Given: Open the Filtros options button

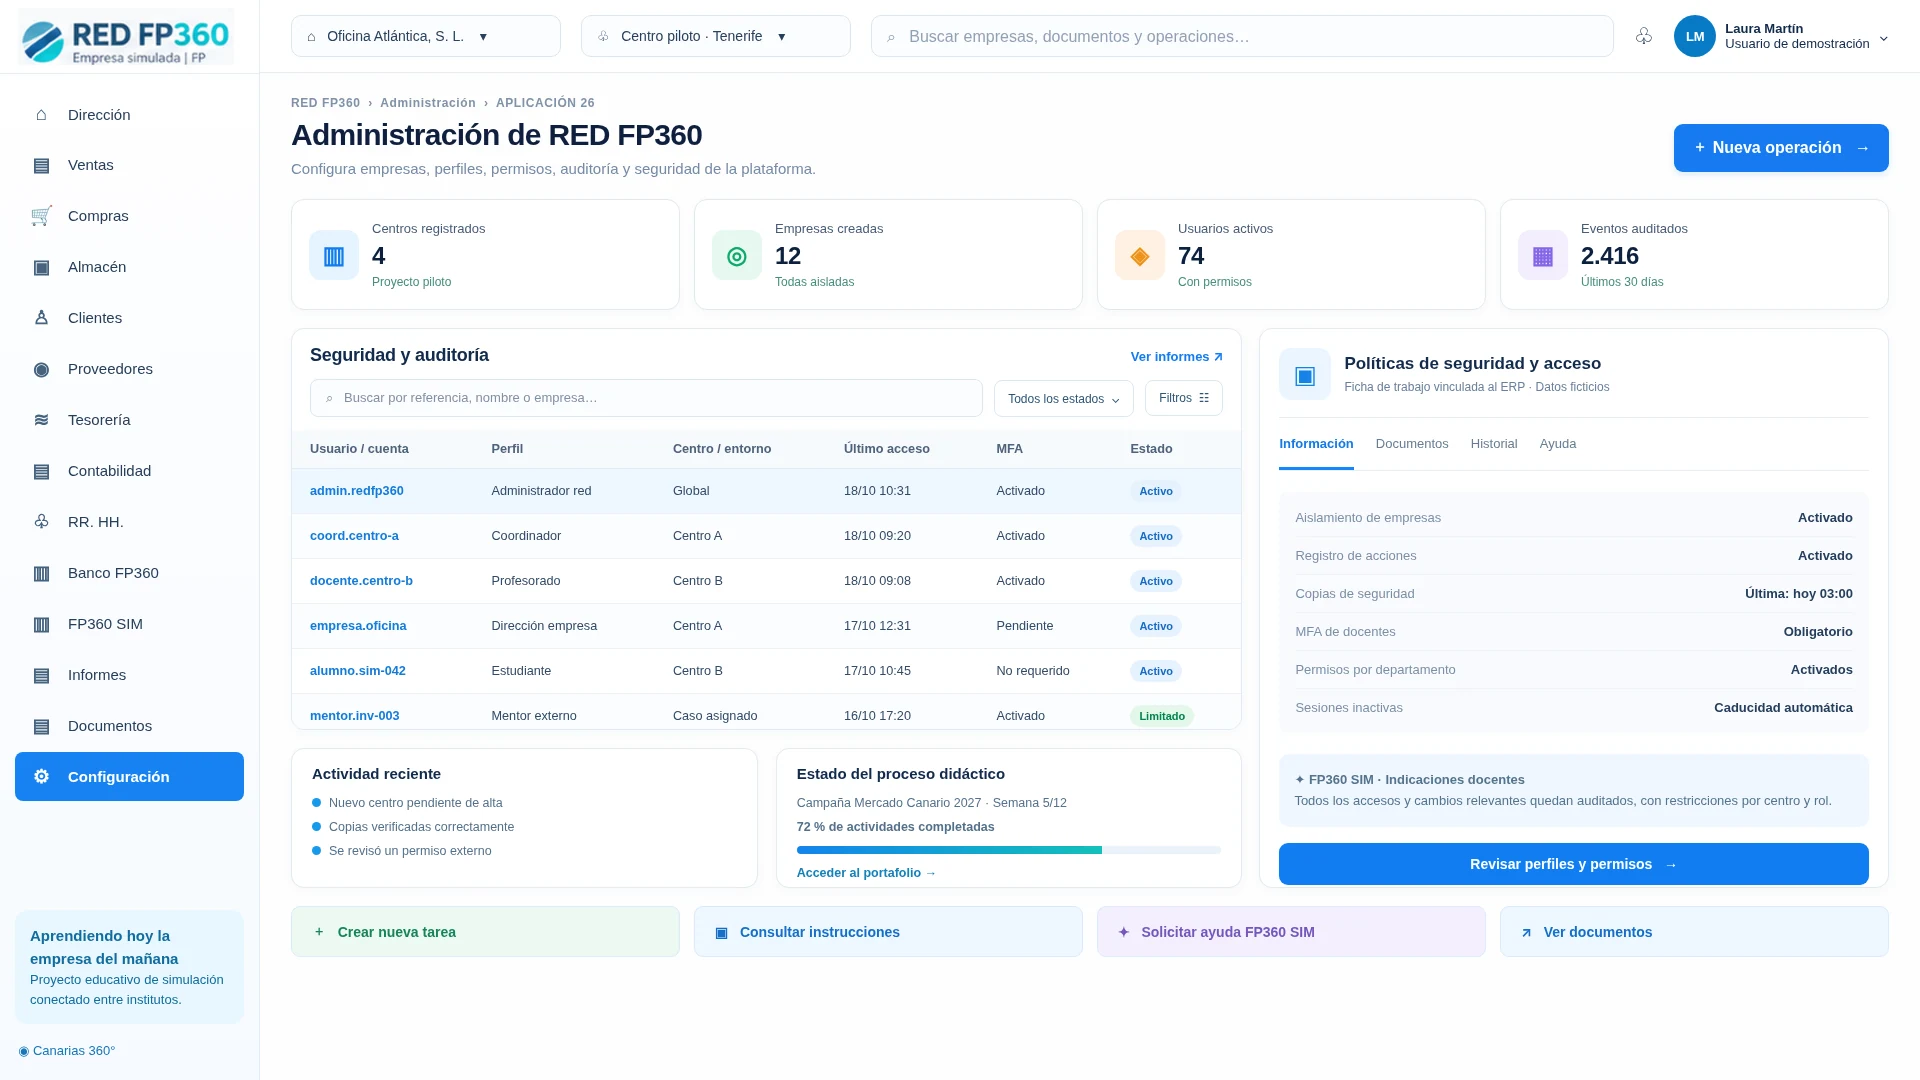Looking at the screenshot, I should [x=1184, y=398].
